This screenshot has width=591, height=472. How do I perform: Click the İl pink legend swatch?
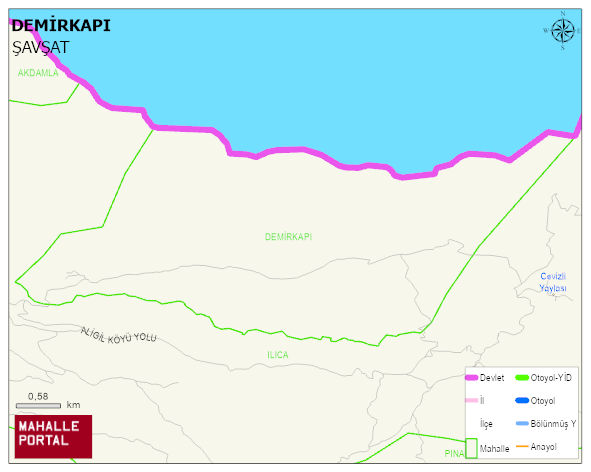point(472,400)
